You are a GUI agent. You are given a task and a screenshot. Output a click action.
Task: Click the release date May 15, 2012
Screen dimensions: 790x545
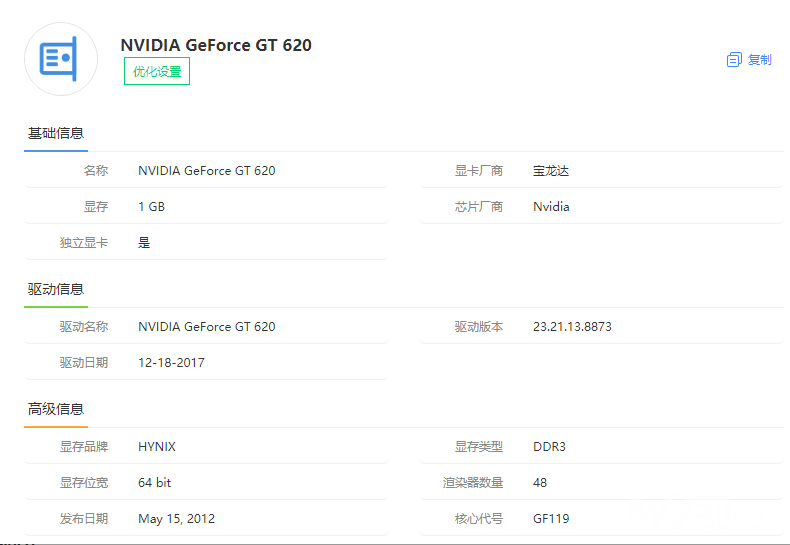tap(176, 519)
